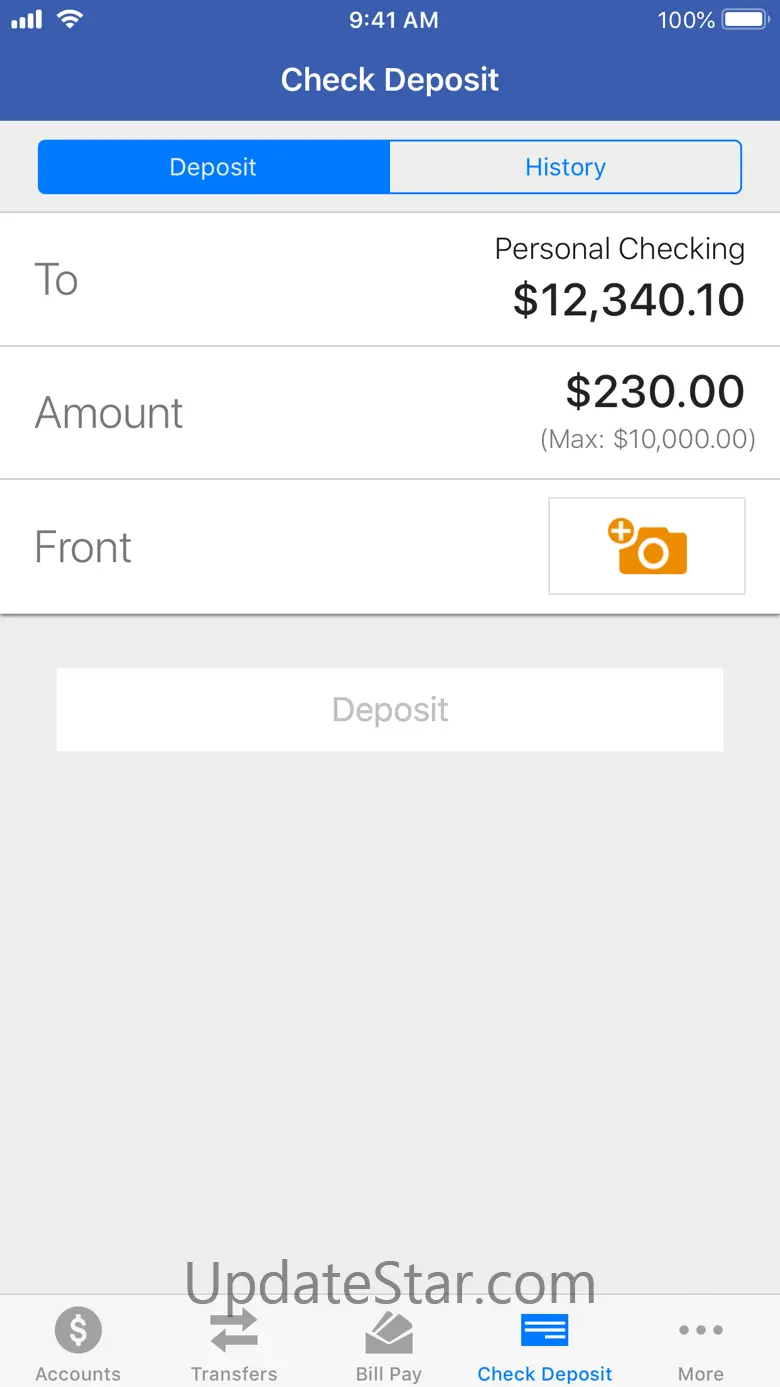Tap the Front row label
The image size is (780, 1387).
(x=83, y=547)
